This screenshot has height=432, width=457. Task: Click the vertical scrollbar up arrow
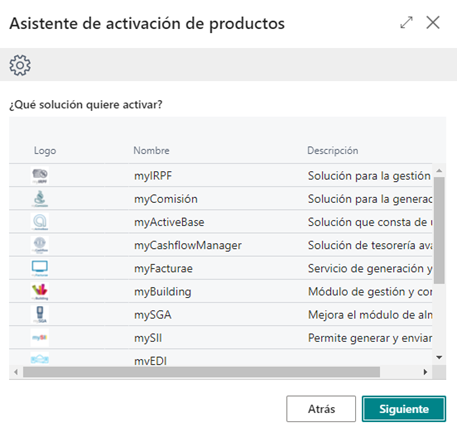click(439, 171)
